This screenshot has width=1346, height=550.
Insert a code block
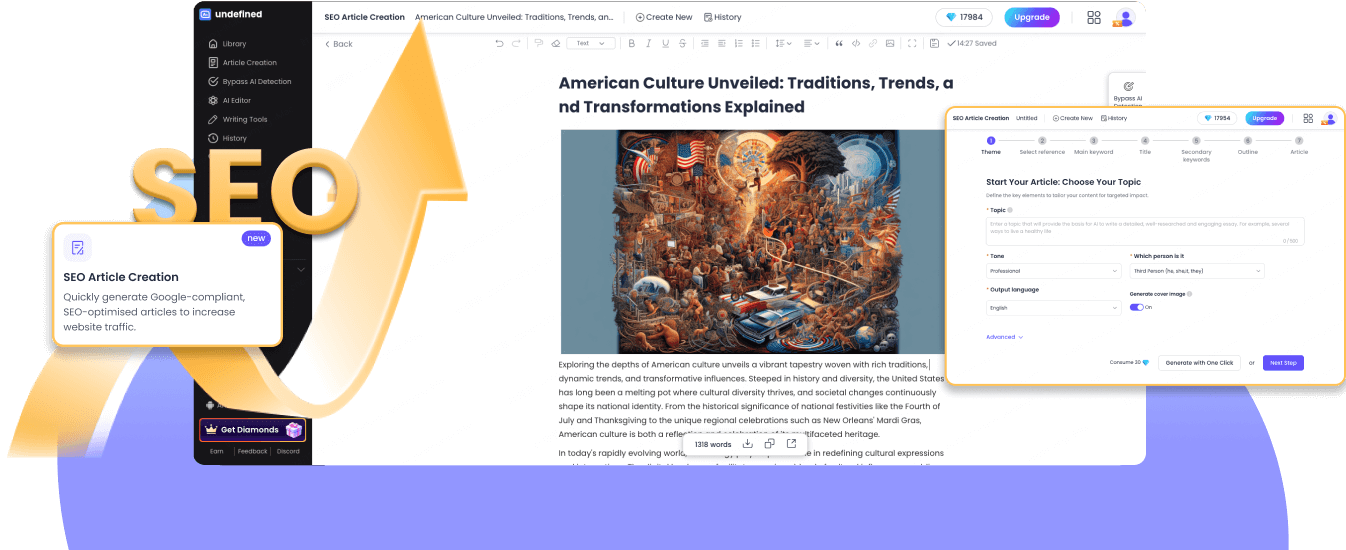[x=856, y=43]
